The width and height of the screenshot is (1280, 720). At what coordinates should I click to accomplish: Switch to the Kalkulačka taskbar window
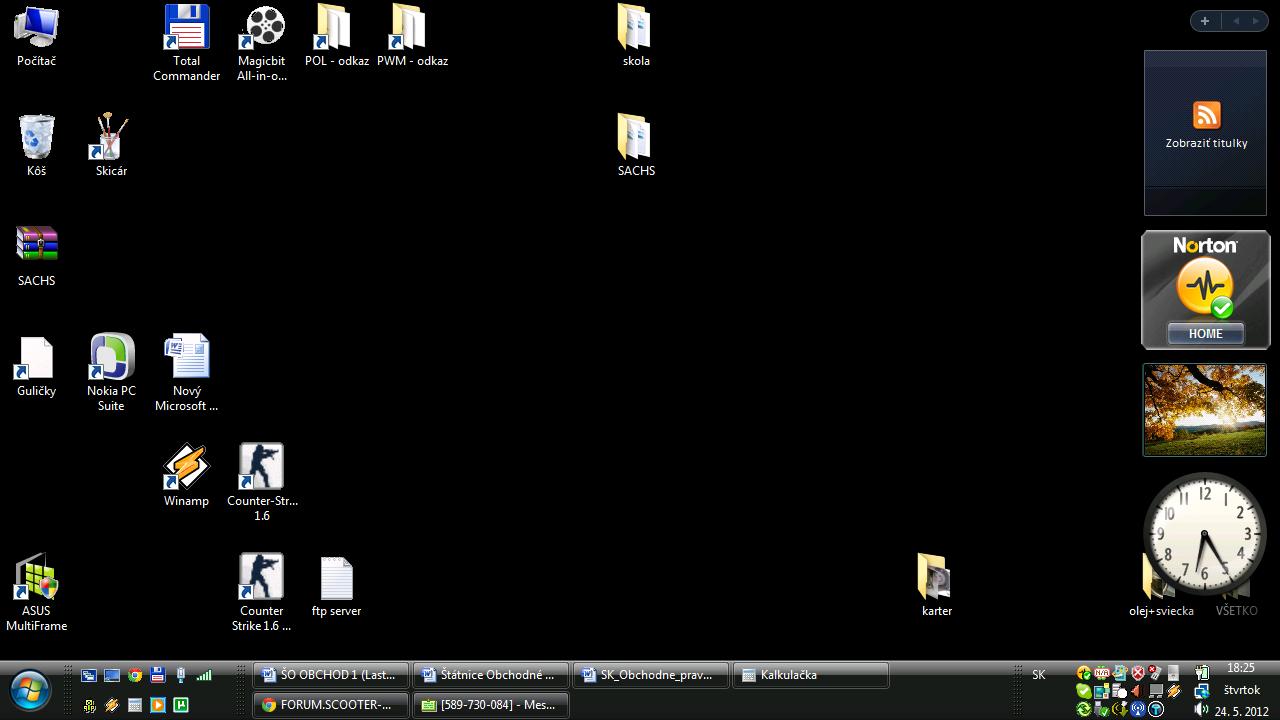pyautogui.click(x=810, y=675)
